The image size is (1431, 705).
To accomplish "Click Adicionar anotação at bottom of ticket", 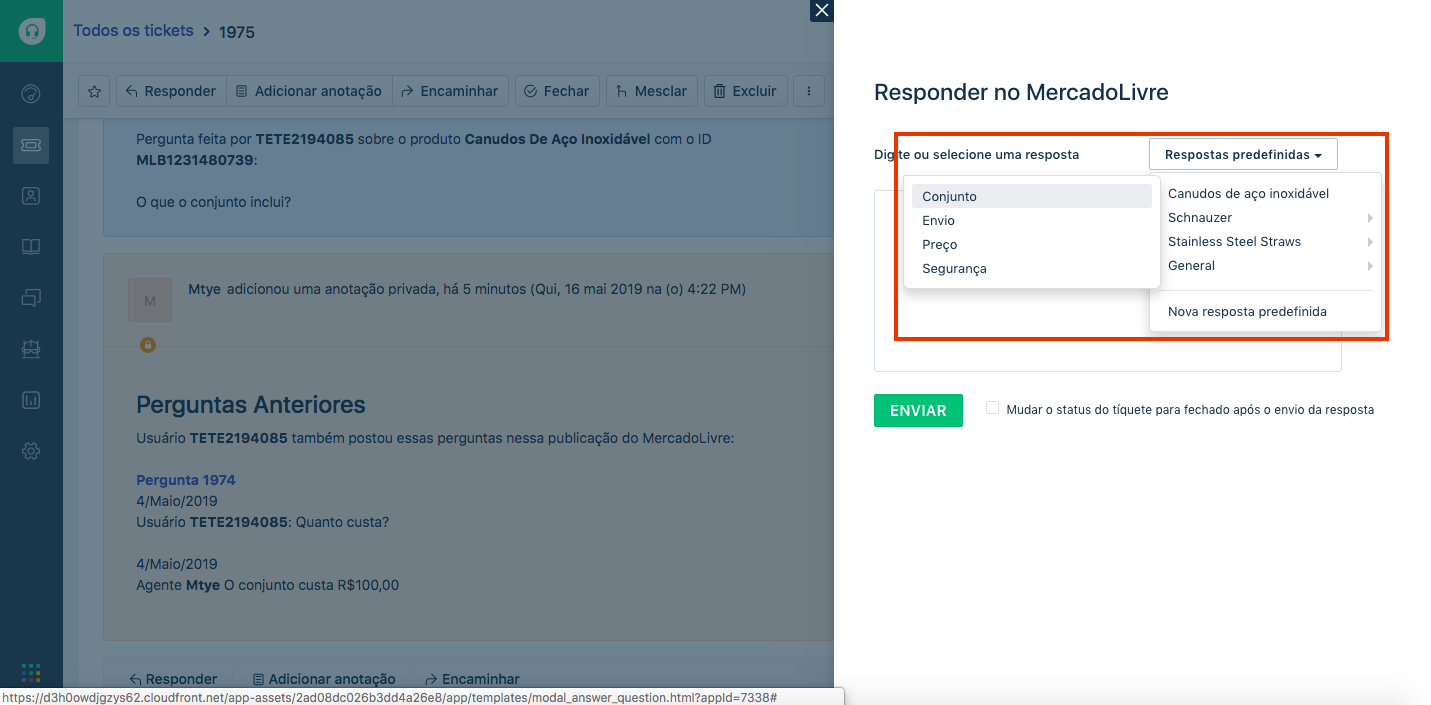I will 324,679.
